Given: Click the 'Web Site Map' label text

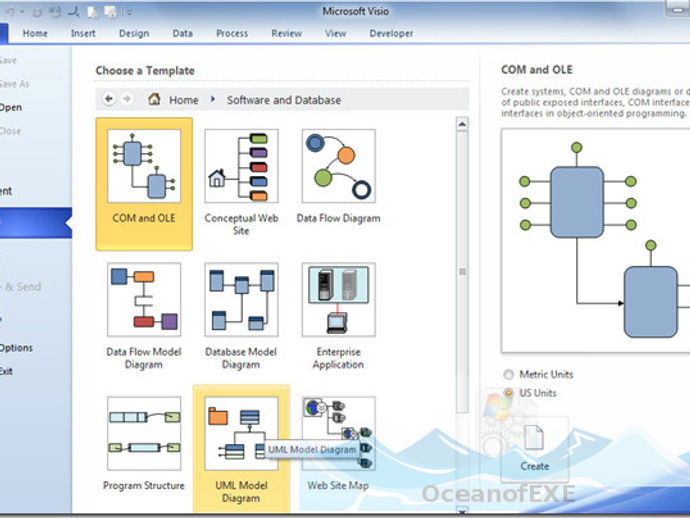Looking at the screenshot, I should 338,485.
